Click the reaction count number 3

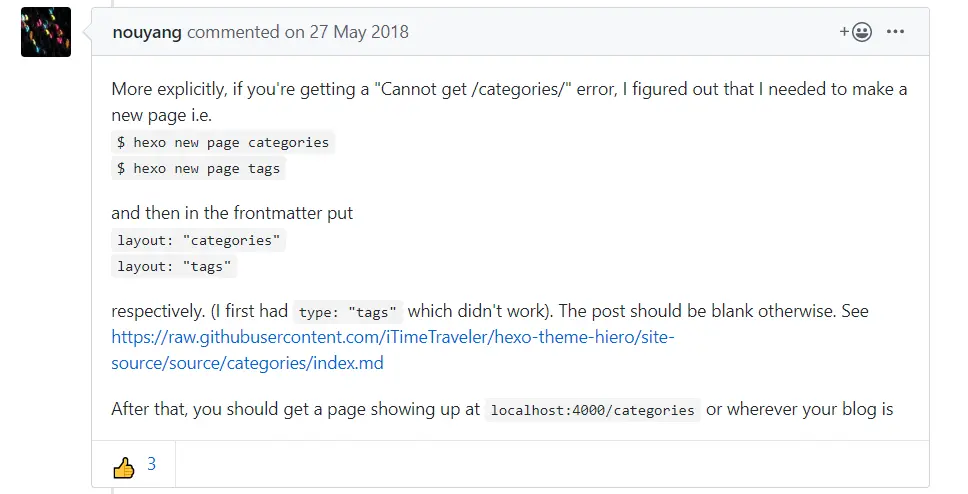tap(151, 464)
